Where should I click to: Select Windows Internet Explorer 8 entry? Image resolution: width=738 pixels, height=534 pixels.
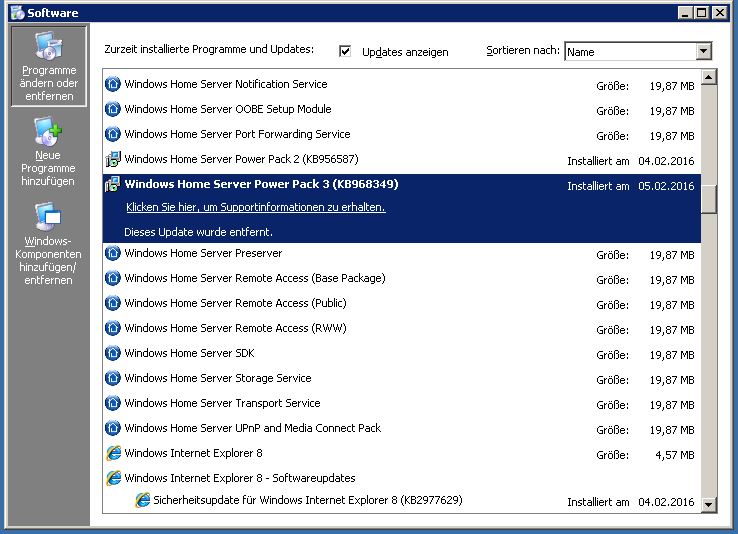point(401,453)
